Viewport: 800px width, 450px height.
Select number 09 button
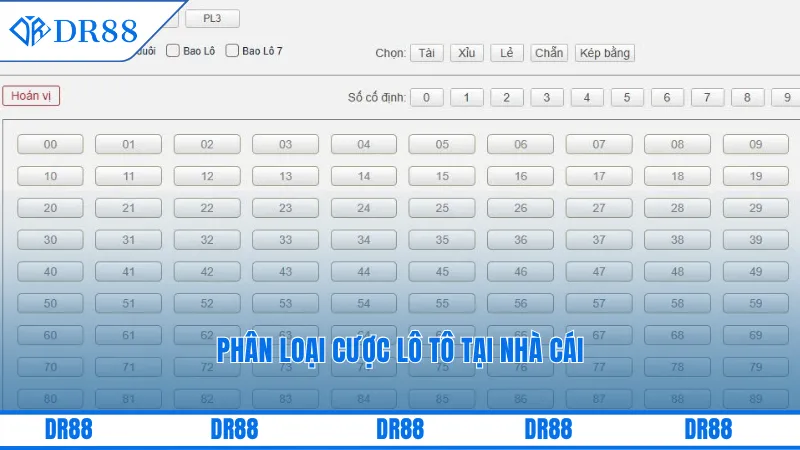(x=756, y=144)
